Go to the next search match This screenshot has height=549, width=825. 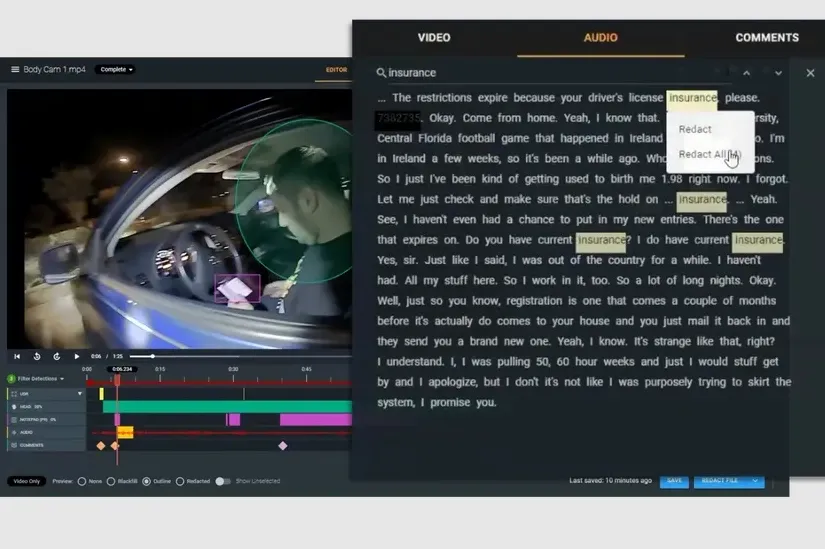(778, 73)
